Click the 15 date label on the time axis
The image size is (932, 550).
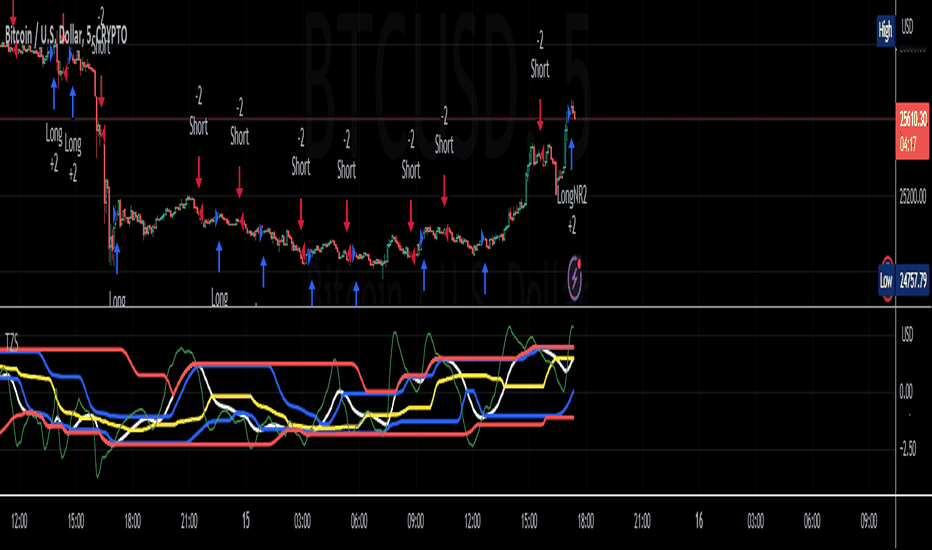coord(245,521)
